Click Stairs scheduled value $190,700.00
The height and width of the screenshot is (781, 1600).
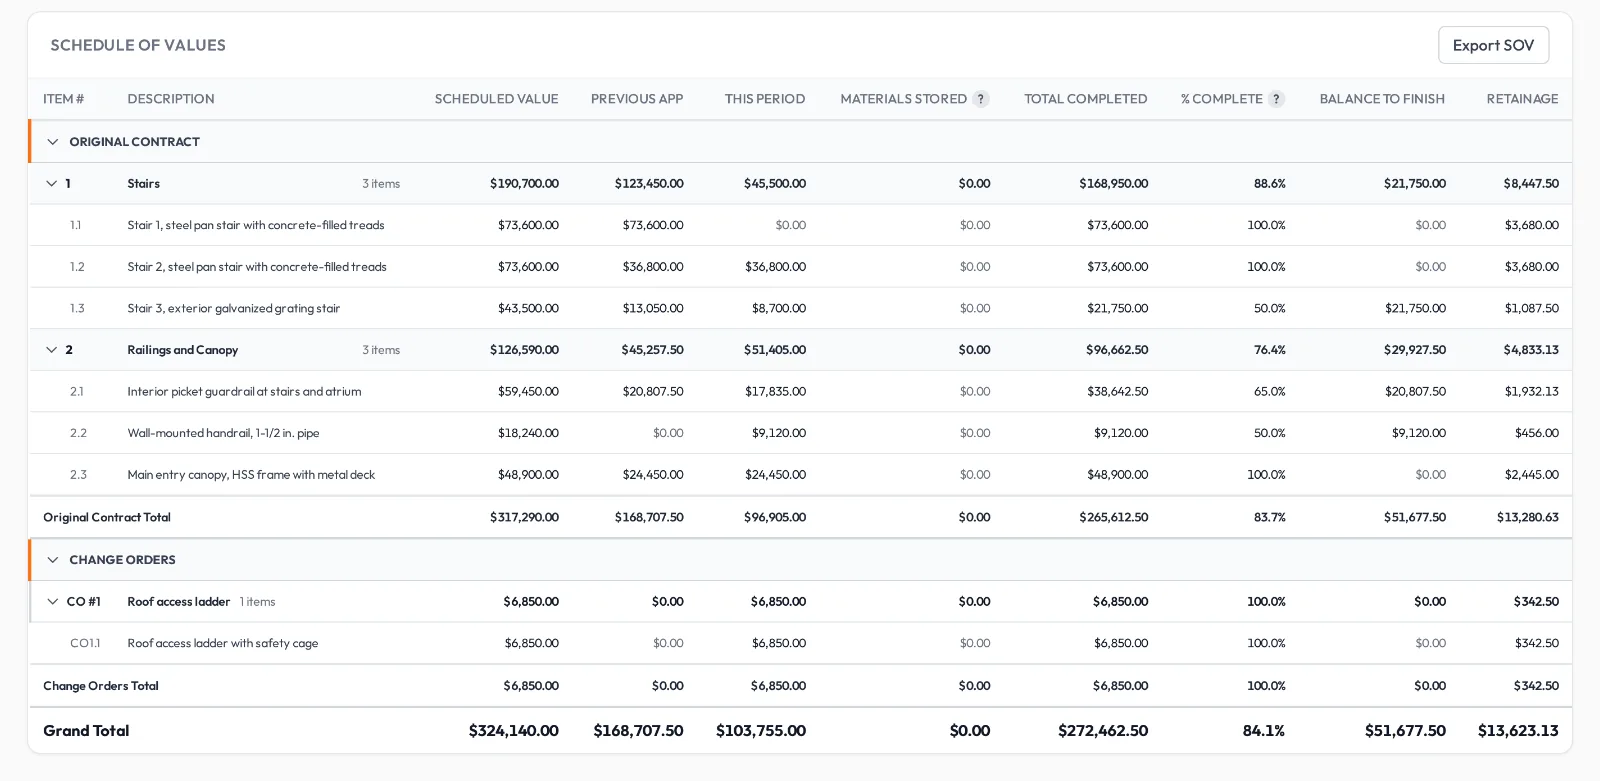coord(524,184)
